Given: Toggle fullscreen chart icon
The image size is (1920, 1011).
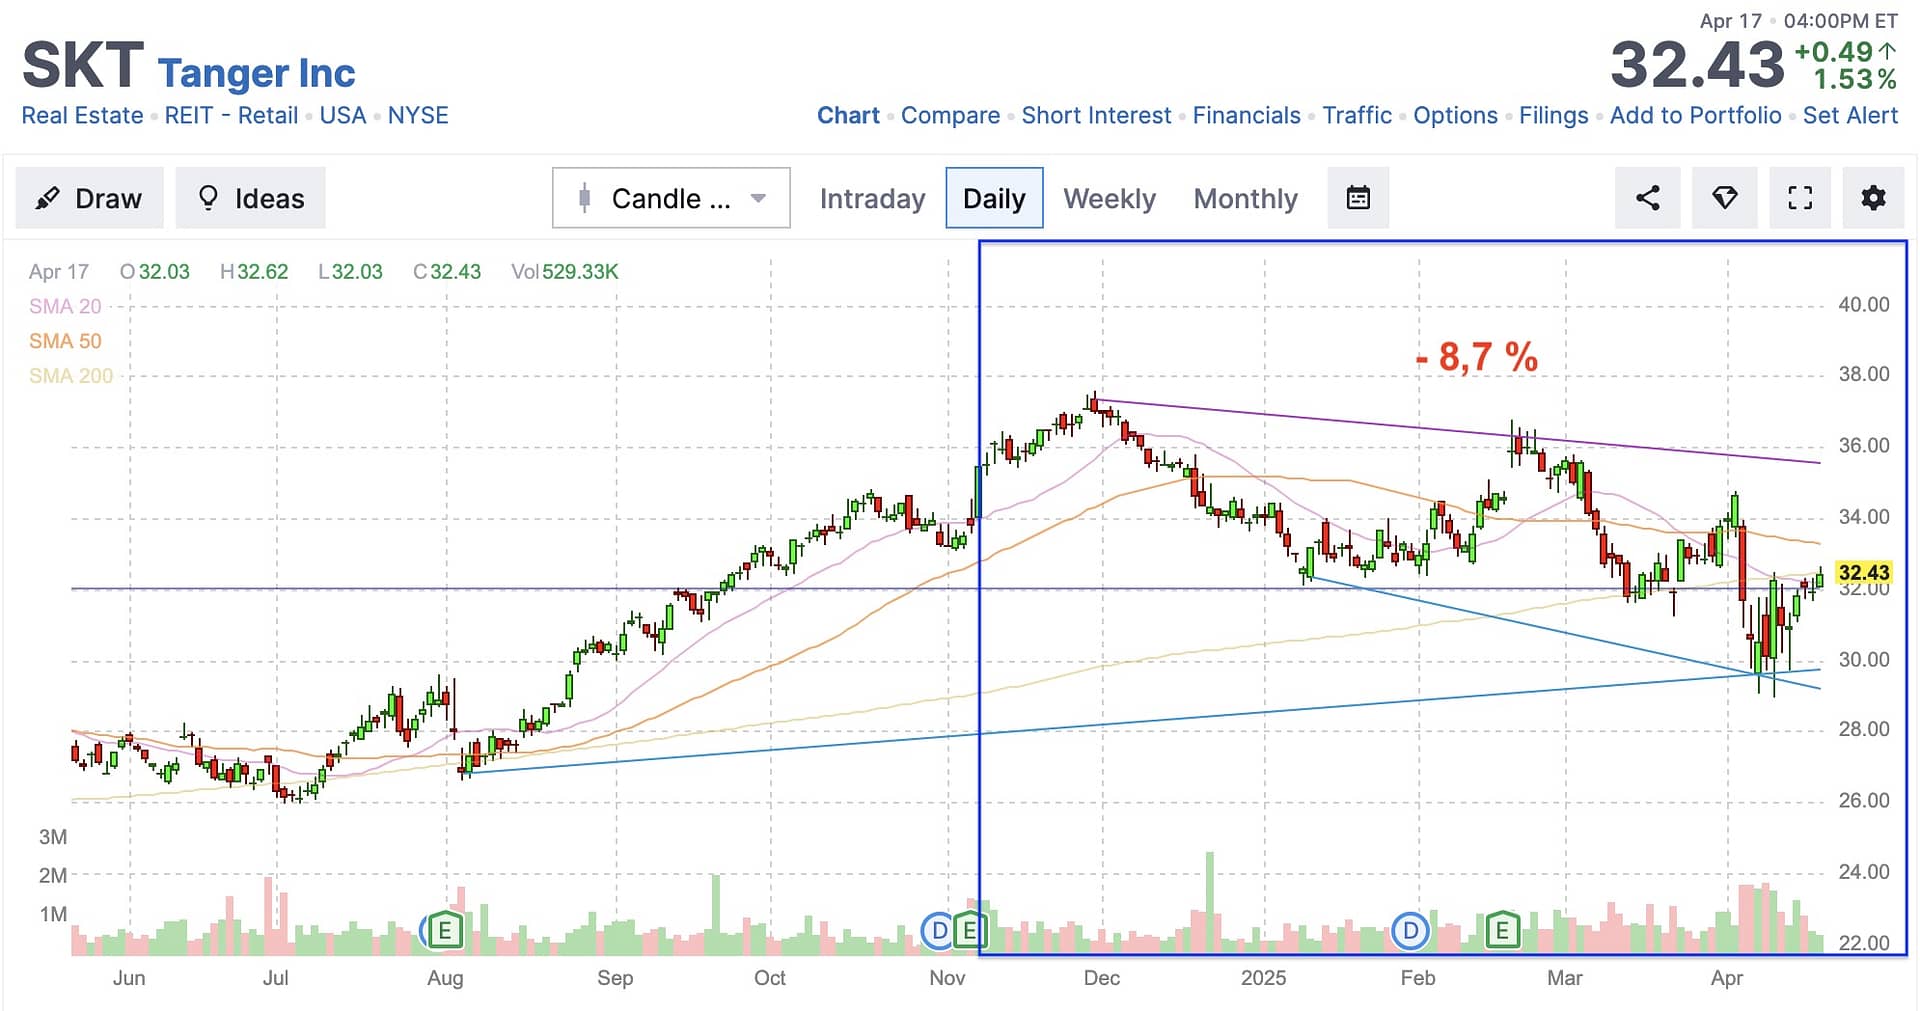Looking at the screenshot, I should (x=1800, y=198).
